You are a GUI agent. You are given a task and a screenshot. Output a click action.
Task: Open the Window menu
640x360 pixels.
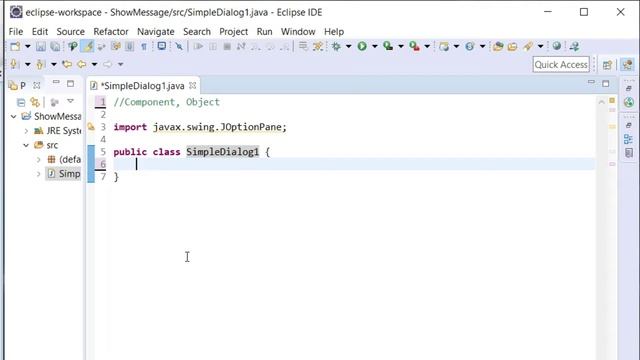[x=298, y=31]
